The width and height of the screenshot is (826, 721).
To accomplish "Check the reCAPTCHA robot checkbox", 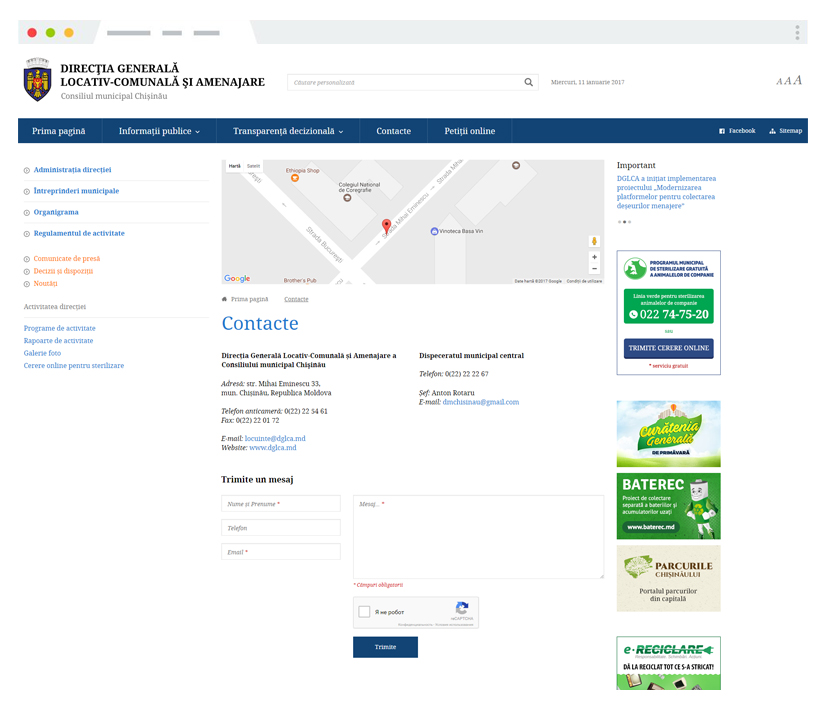I will [x=364, y=611].
